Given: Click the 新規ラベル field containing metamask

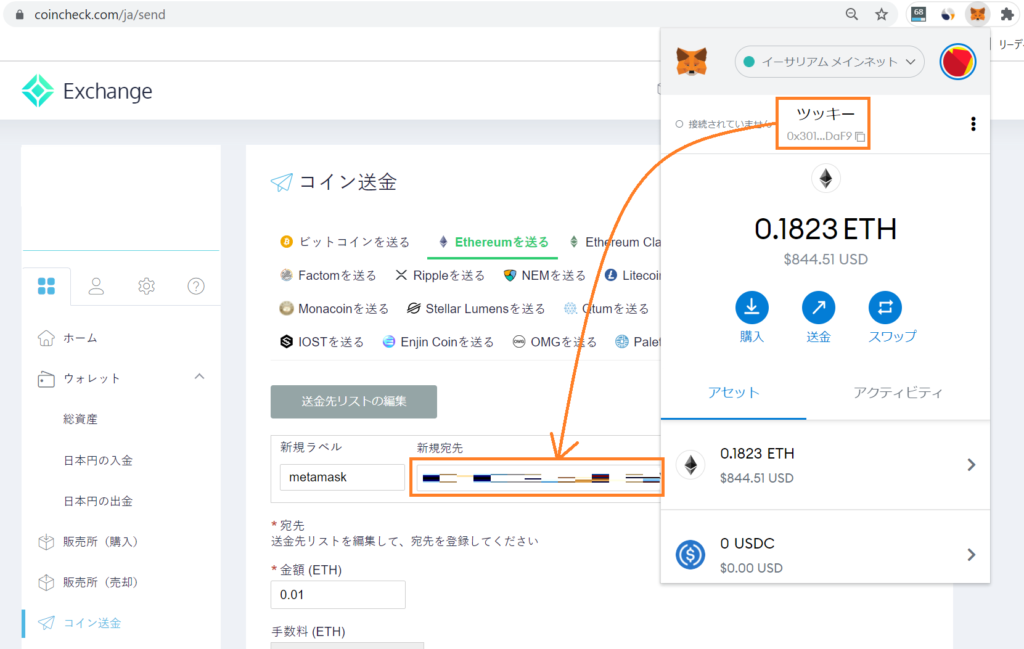Looking at the screenshot, I should [x=342, y=477].
